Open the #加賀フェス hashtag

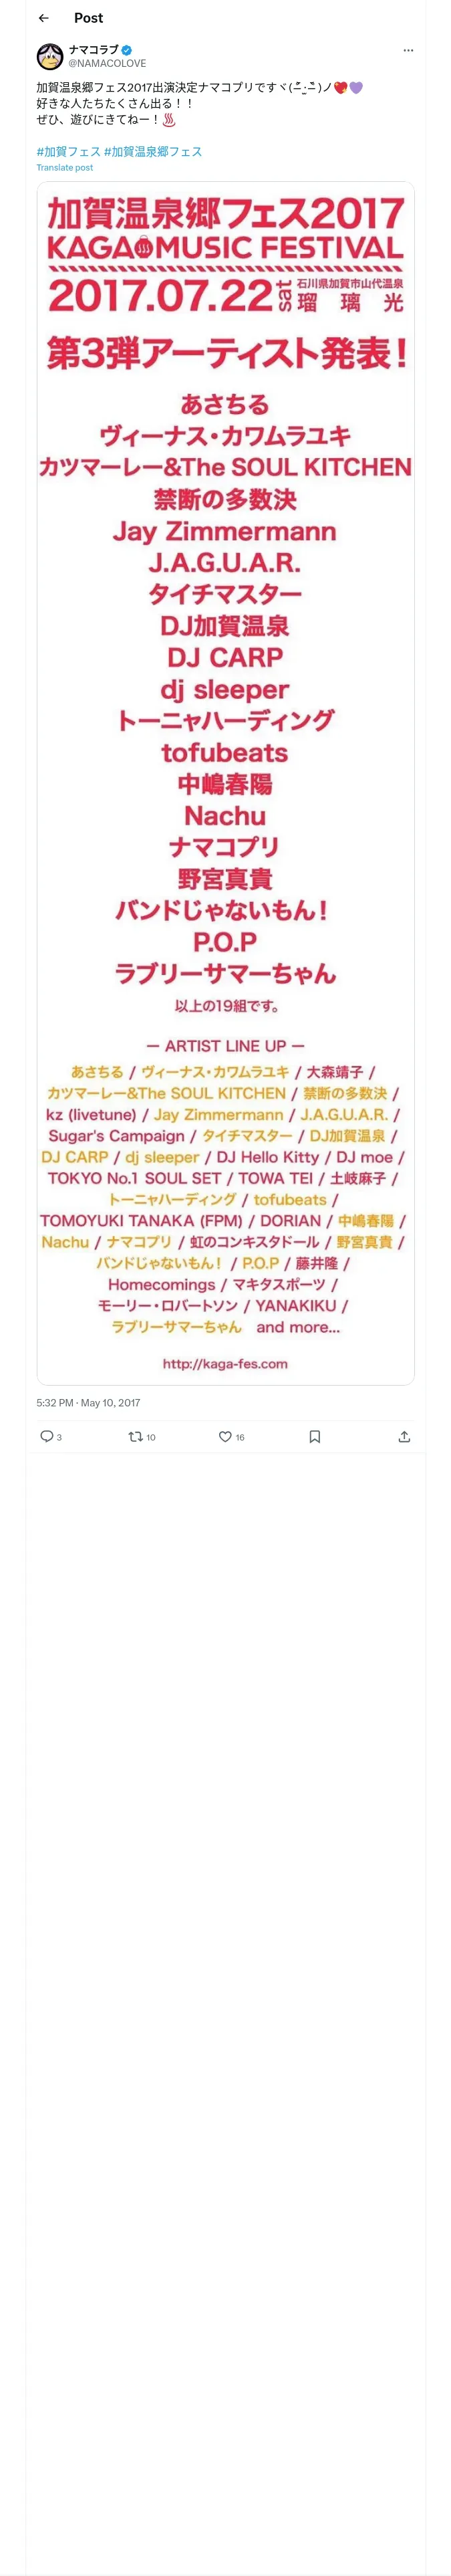coord(68,151)
